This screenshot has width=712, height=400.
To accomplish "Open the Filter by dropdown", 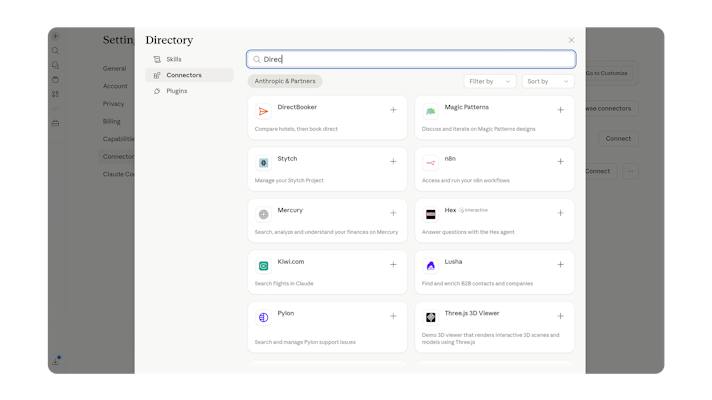I will click(490, 81).
